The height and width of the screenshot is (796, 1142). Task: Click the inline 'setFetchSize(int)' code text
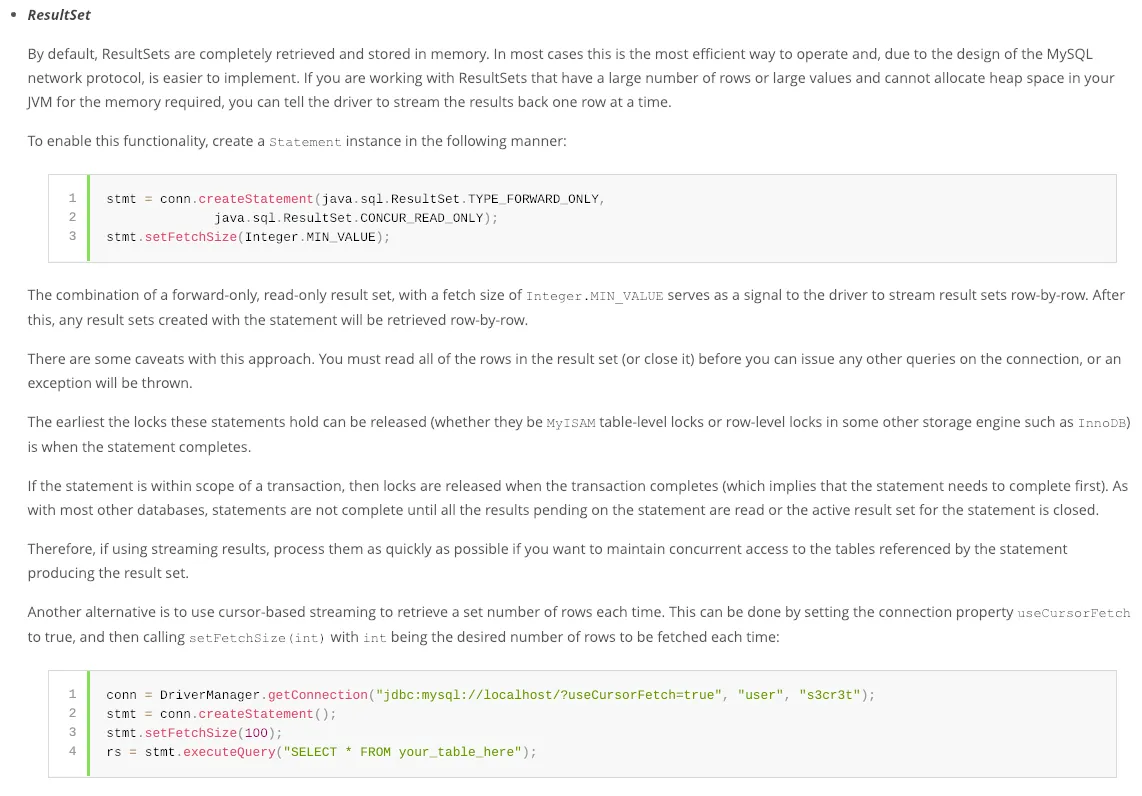[x=257, y=638]
